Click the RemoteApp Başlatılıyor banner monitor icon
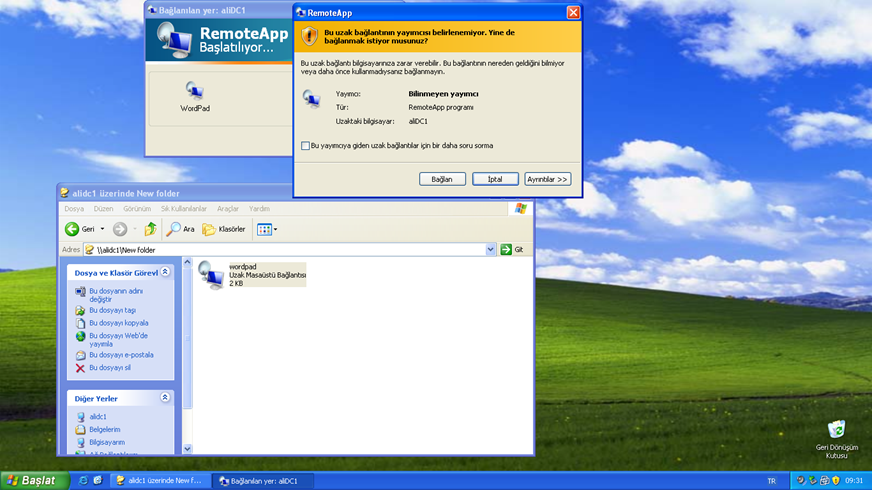Viewport: 872px width, 490px height. (x=175, y=41)
